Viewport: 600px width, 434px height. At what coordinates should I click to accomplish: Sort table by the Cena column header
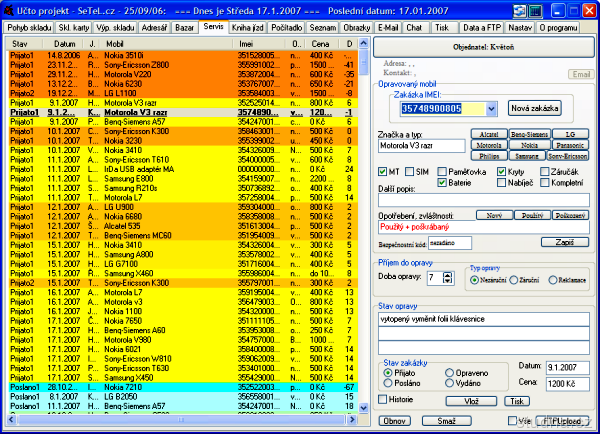pyautogui.click(x=321, y=45)
